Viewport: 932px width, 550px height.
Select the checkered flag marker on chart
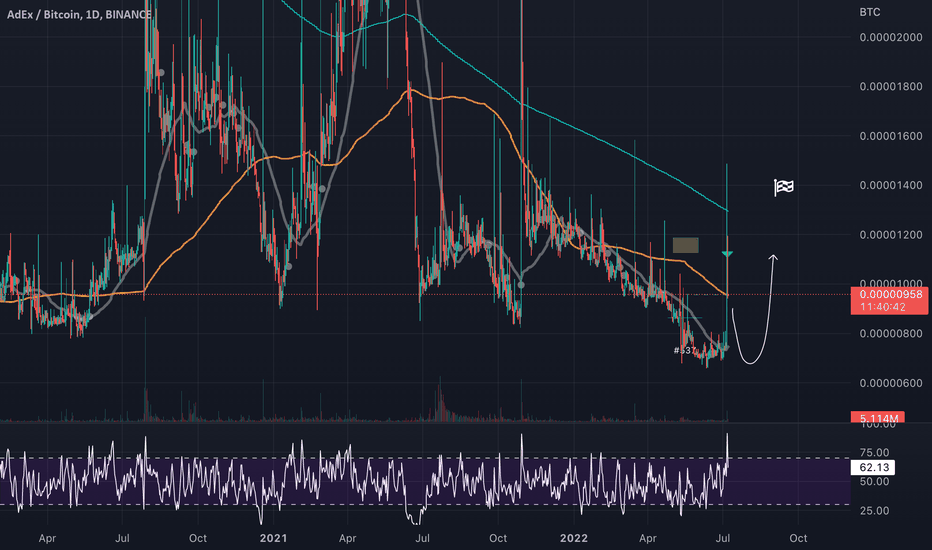click(x=783, y=187)
